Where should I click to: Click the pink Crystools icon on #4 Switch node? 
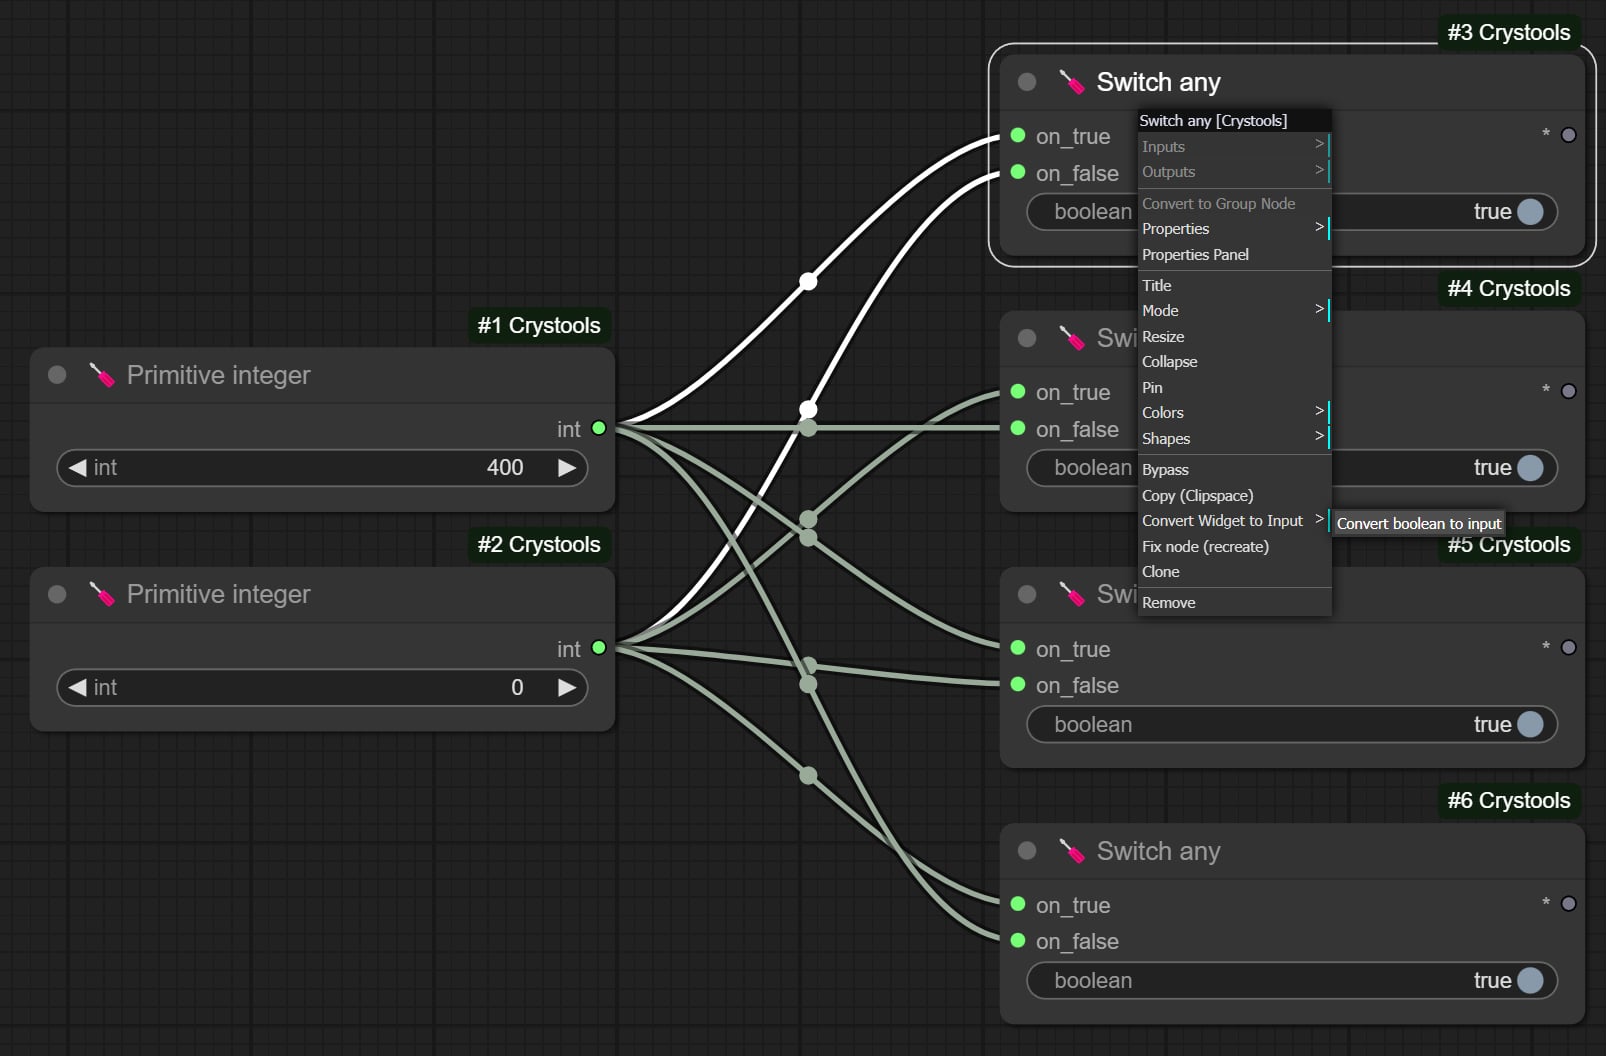pos(1071,338)
